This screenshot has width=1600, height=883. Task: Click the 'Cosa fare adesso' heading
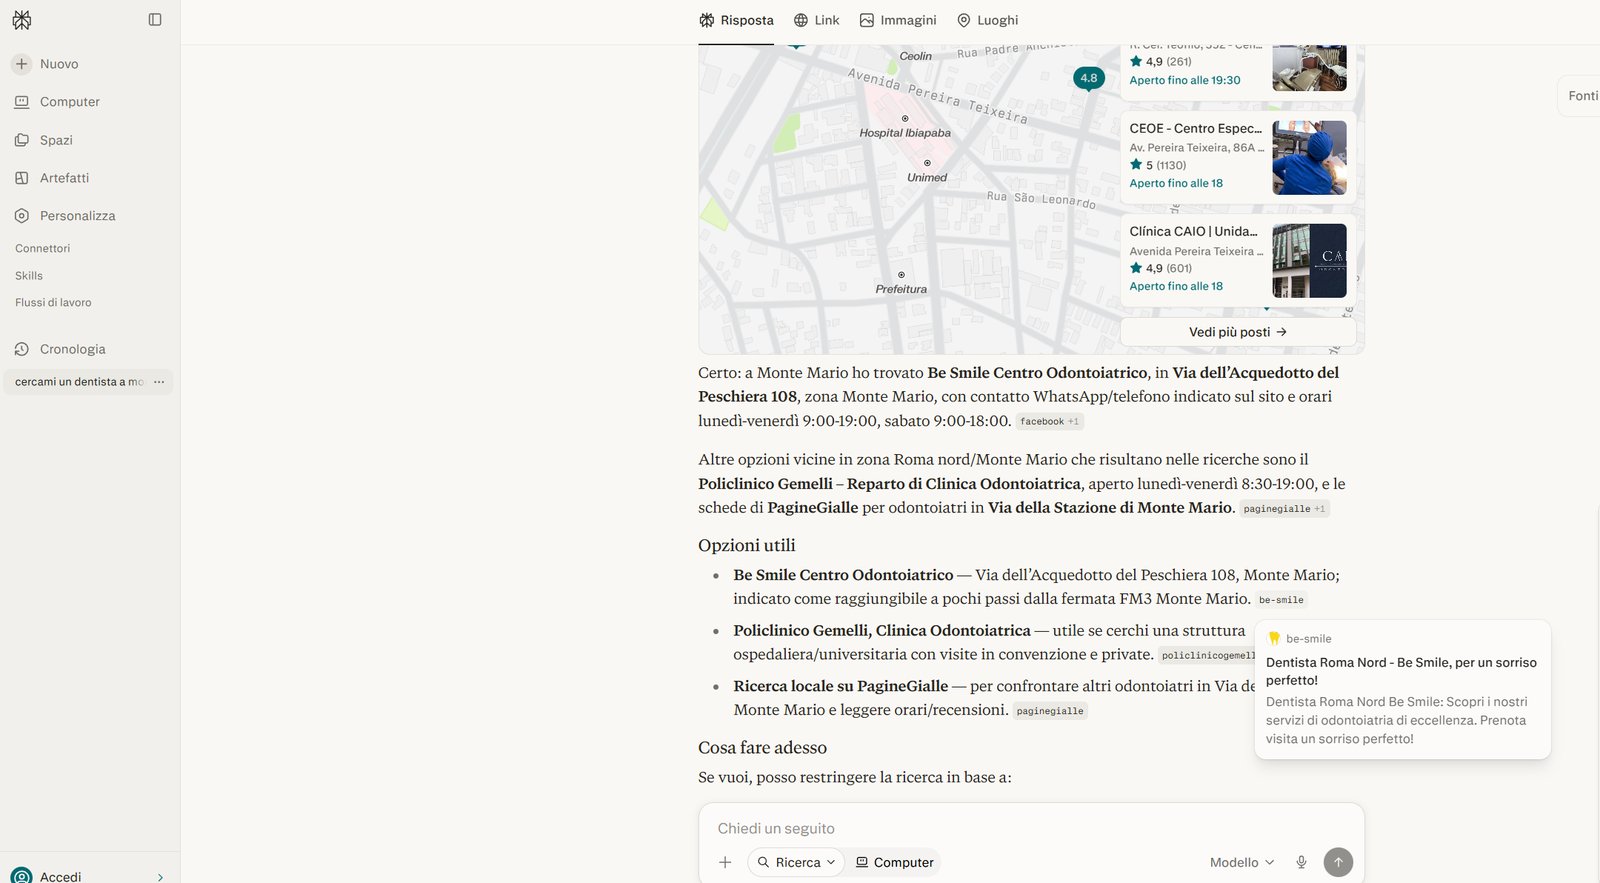[x=762, y=748]
